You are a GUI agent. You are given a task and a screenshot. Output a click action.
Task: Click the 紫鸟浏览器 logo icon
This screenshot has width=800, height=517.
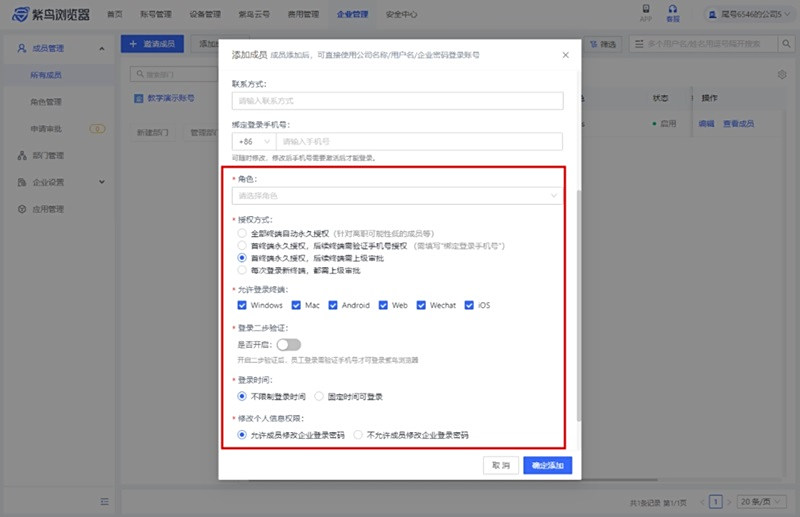tap(22, 15)
